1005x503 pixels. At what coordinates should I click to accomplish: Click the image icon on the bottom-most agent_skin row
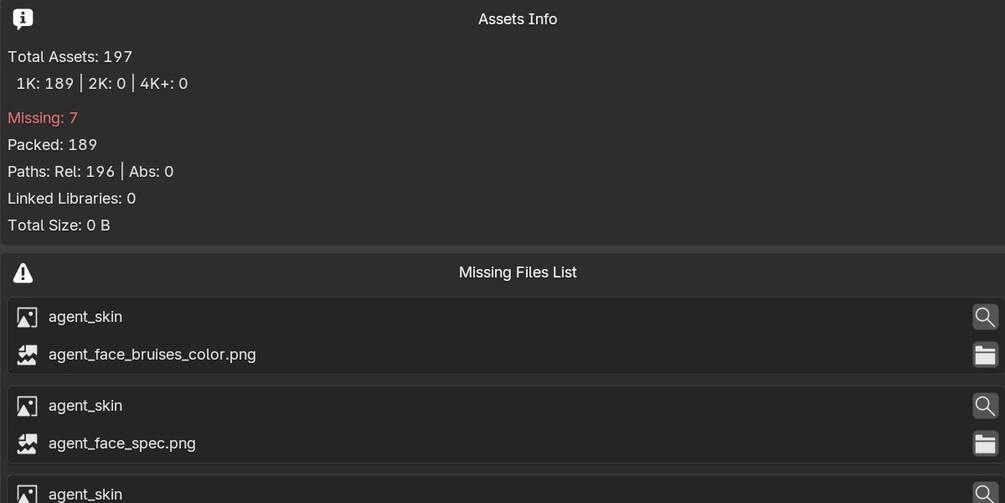click(x=27, y=494)
